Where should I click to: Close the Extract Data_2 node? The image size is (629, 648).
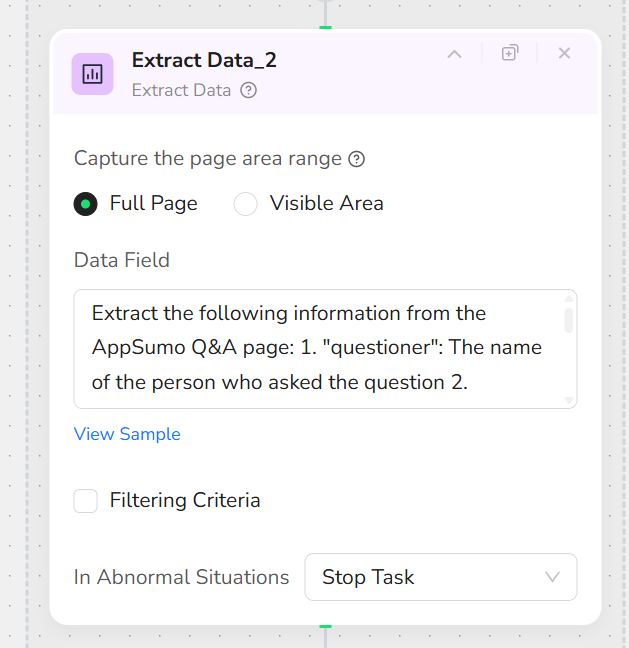564,54
